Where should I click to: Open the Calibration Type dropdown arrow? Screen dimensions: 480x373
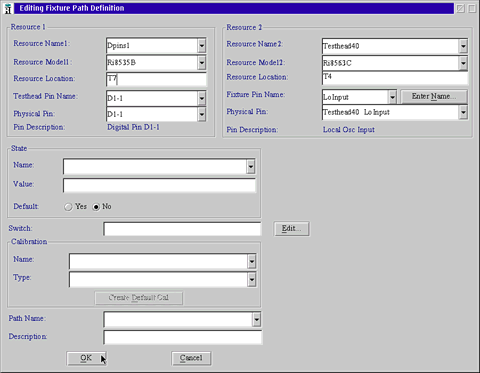(x=252, y=279)
